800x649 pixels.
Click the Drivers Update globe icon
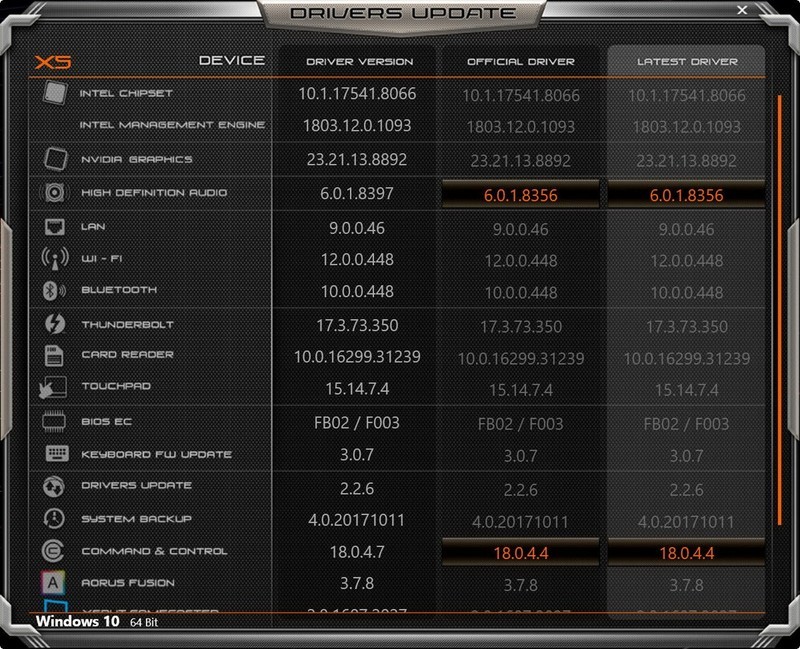pyautogui.click(x=54, y=487)
